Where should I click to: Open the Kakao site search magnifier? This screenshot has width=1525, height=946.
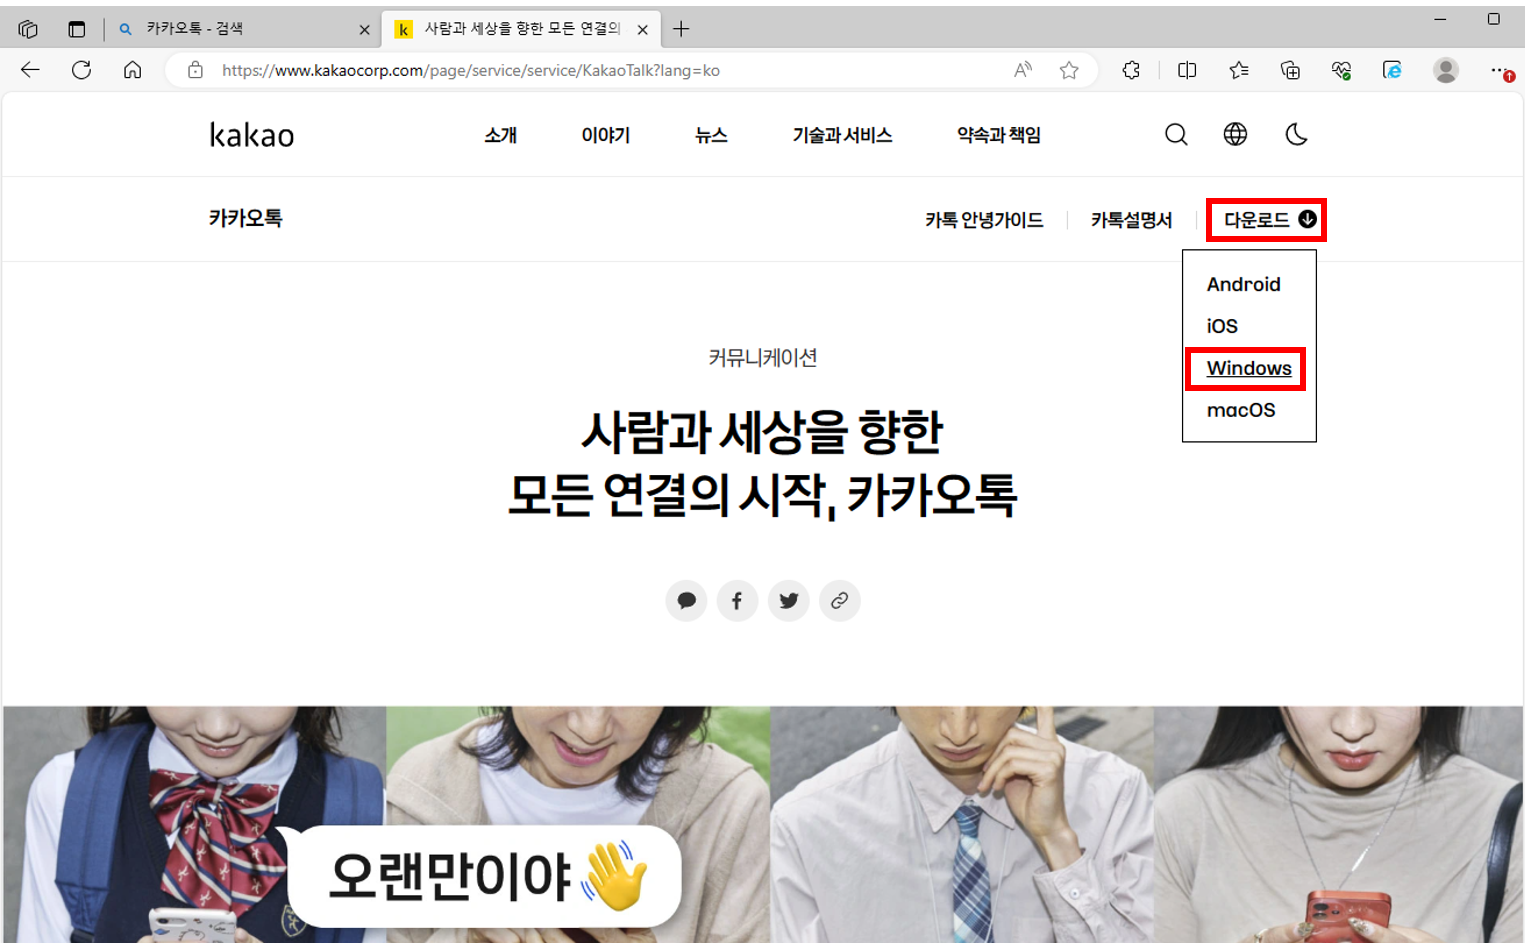pos(1176,134)
